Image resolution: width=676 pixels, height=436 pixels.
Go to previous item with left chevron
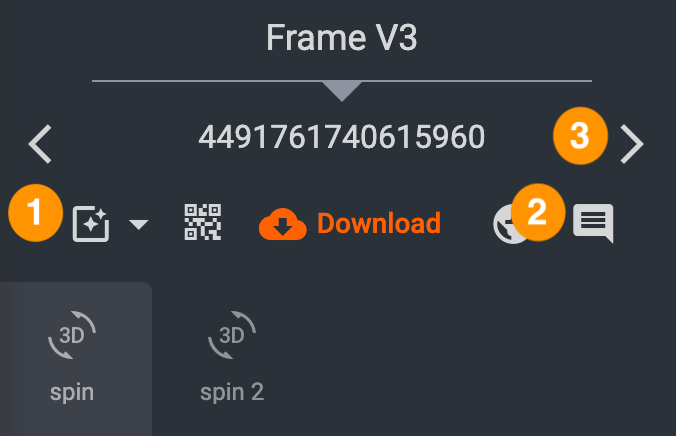pos(40,144)
